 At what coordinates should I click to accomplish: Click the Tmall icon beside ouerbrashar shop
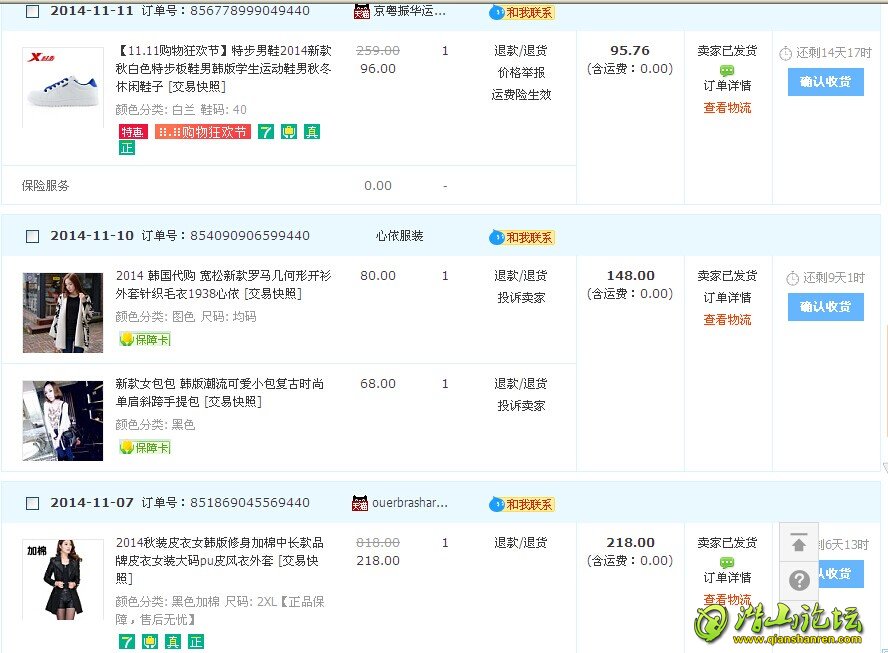(360, 503)
